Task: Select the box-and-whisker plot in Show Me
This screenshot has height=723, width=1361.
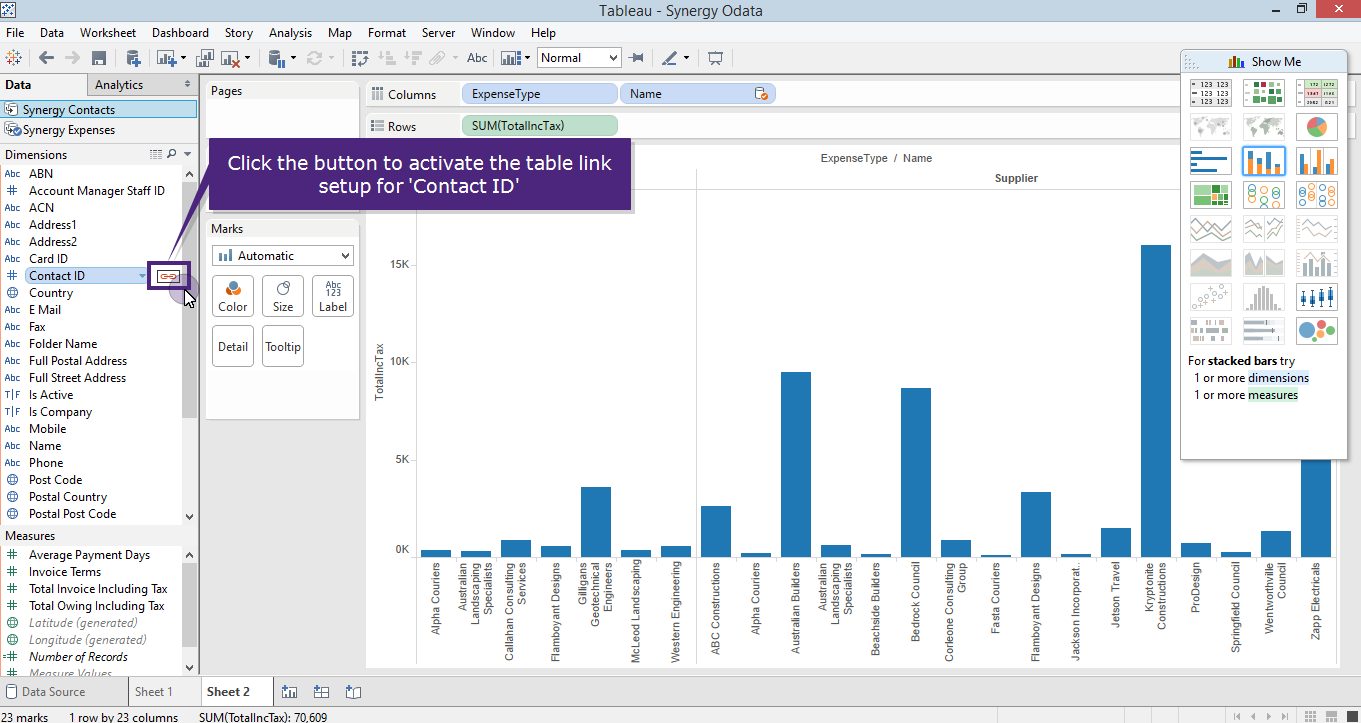Action: pyautogui.click(x=1316, y=297)
